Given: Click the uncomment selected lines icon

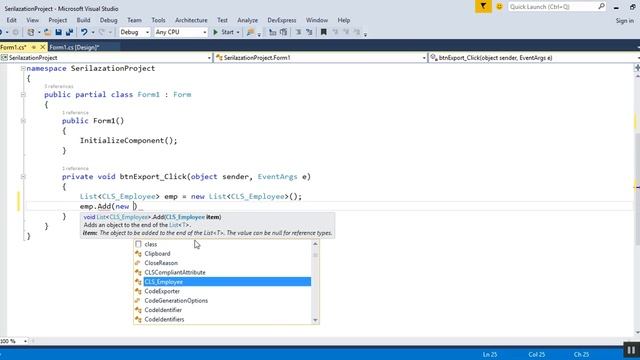Looking at the screenshot, I should [x=284, y=32].
